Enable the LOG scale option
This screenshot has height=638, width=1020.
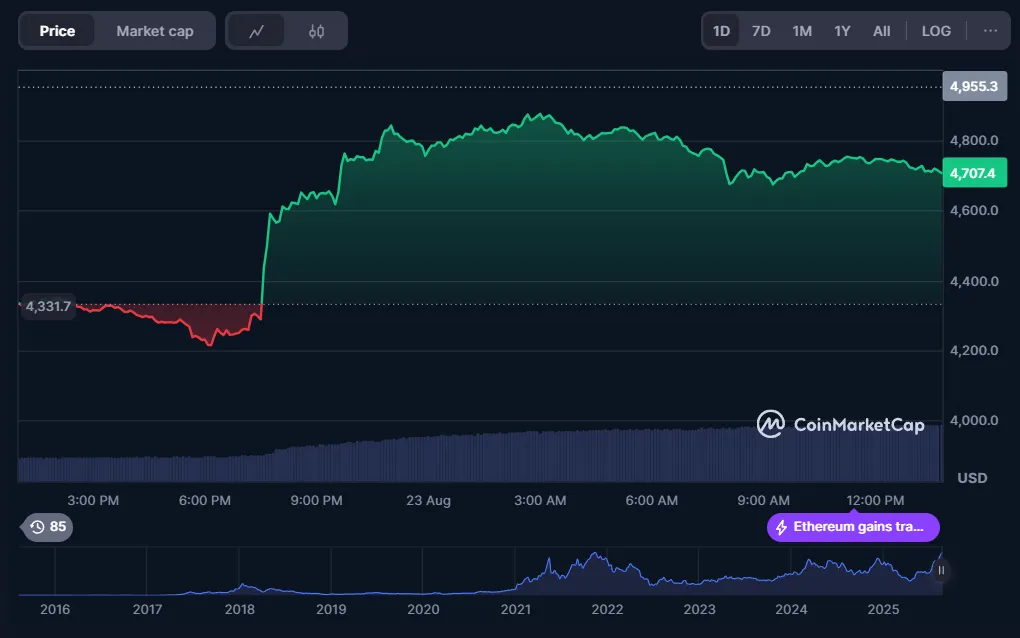tap(936, 30)
